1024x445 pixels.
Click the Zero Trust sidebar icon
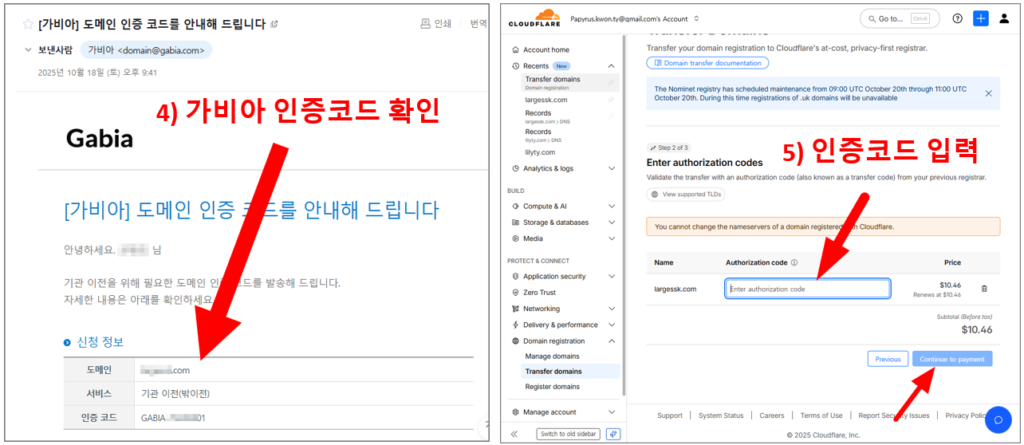click(516, 293)
